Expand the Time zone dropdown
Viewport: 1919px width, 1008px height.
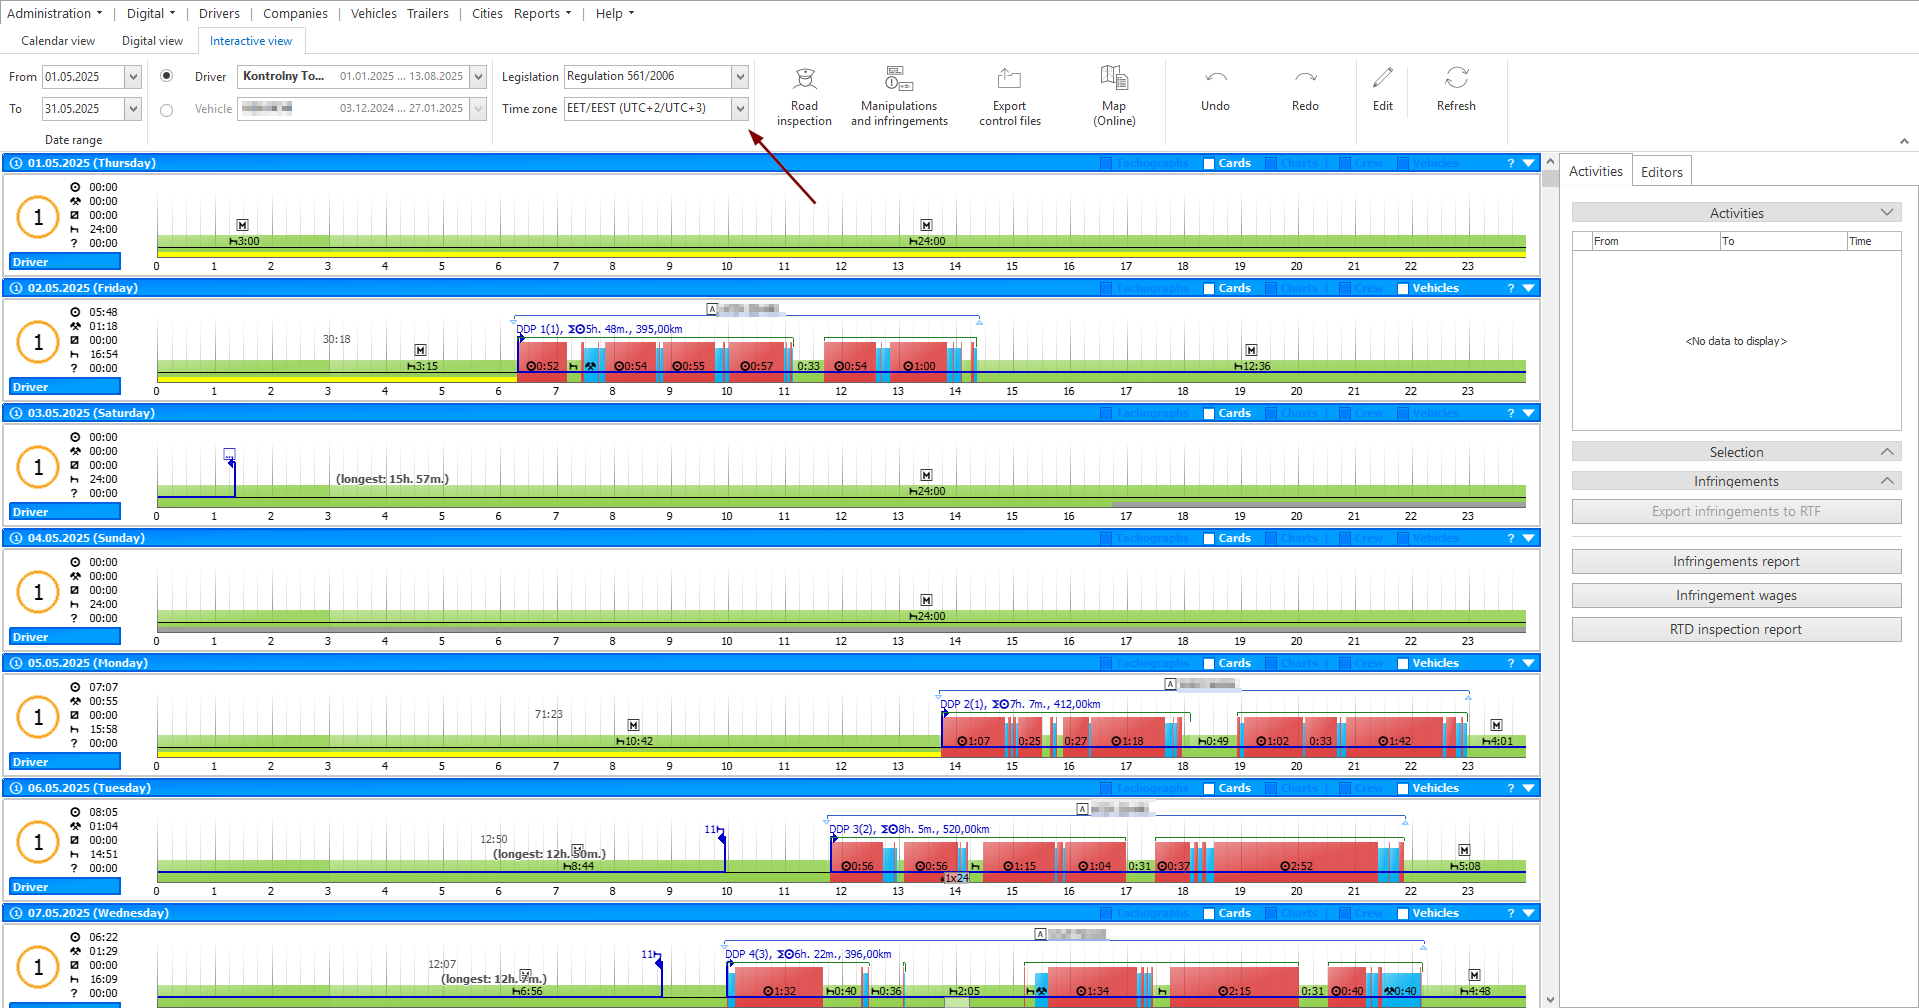pos(740,108)
